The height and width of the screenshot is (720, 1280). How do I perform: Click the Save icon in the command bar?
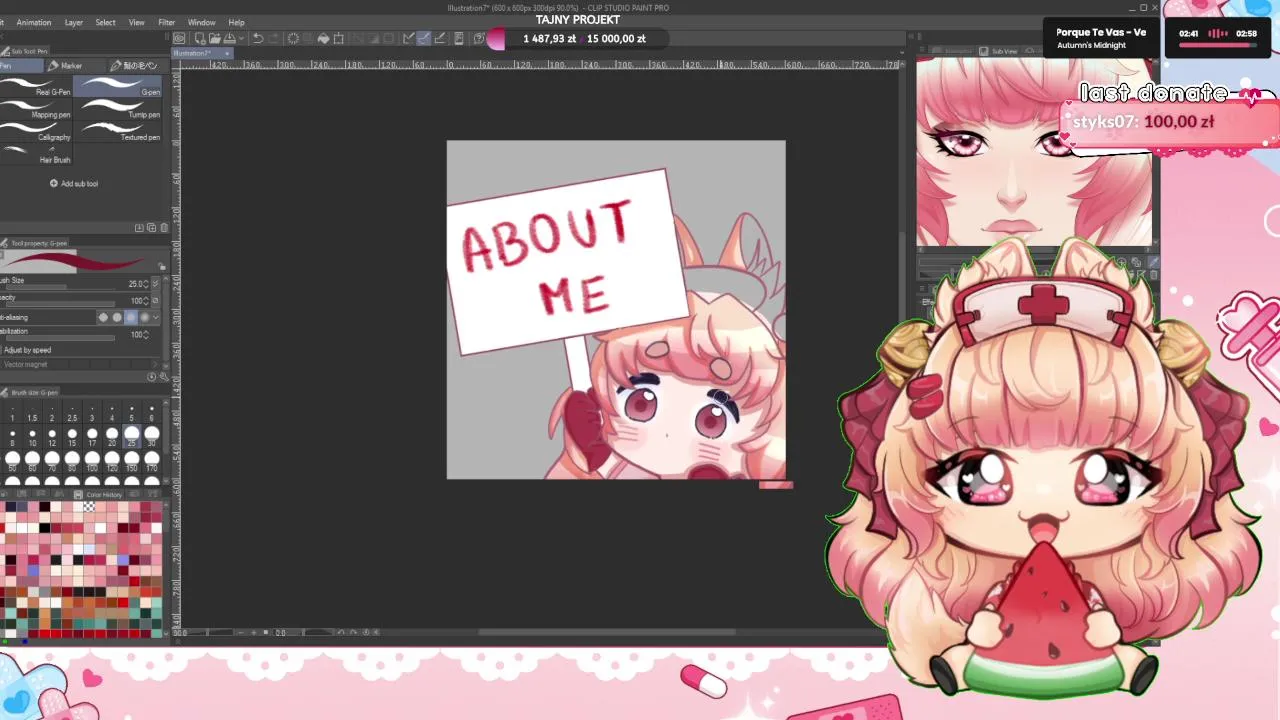(230, 38)
